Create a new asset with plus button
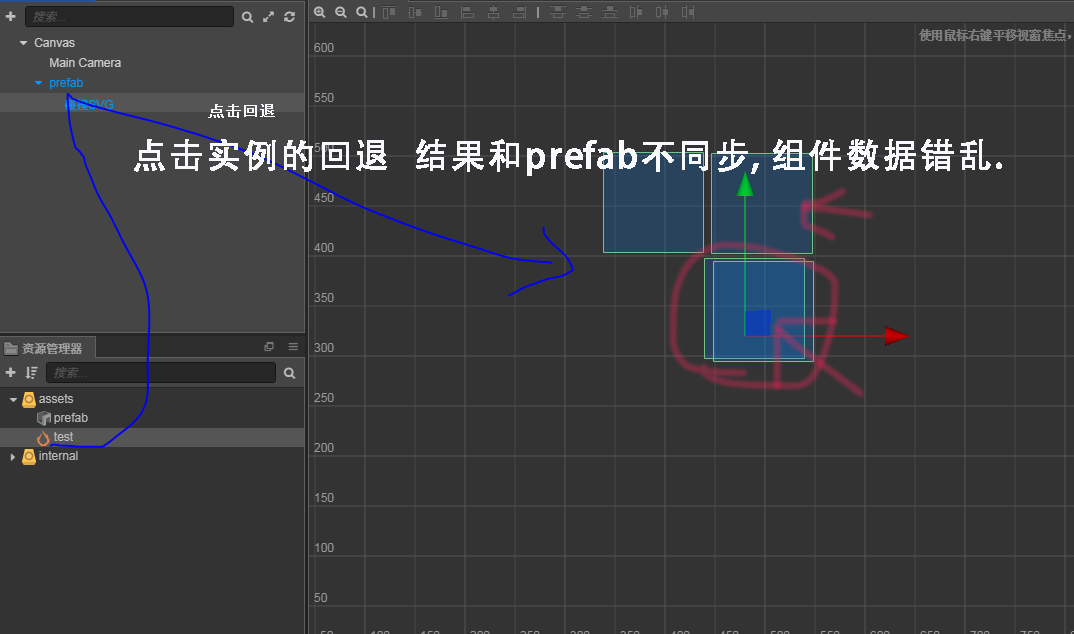This screenshot has width=1074, height=634. 10,372
